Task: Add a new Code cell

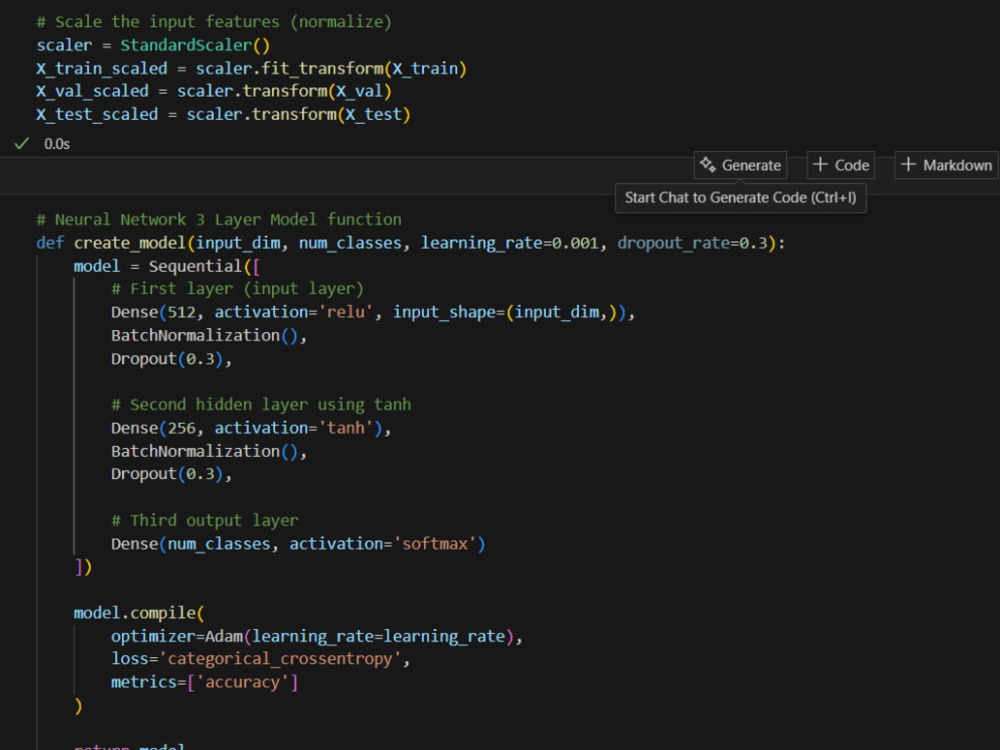Action: click(x=841, y=165)
